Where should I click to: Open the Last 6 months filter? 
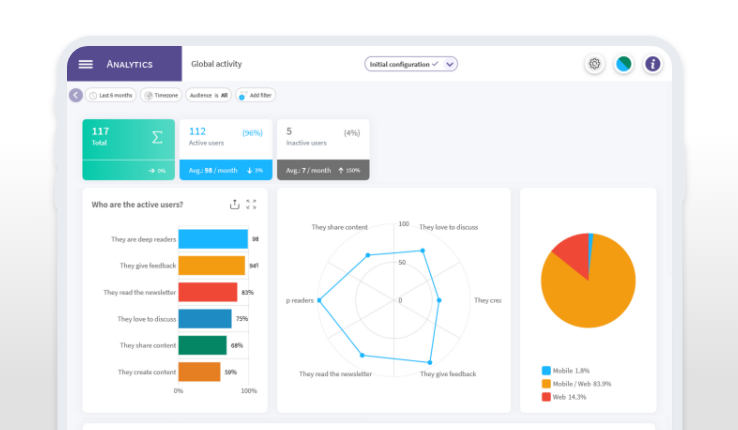tap(111, 95)
